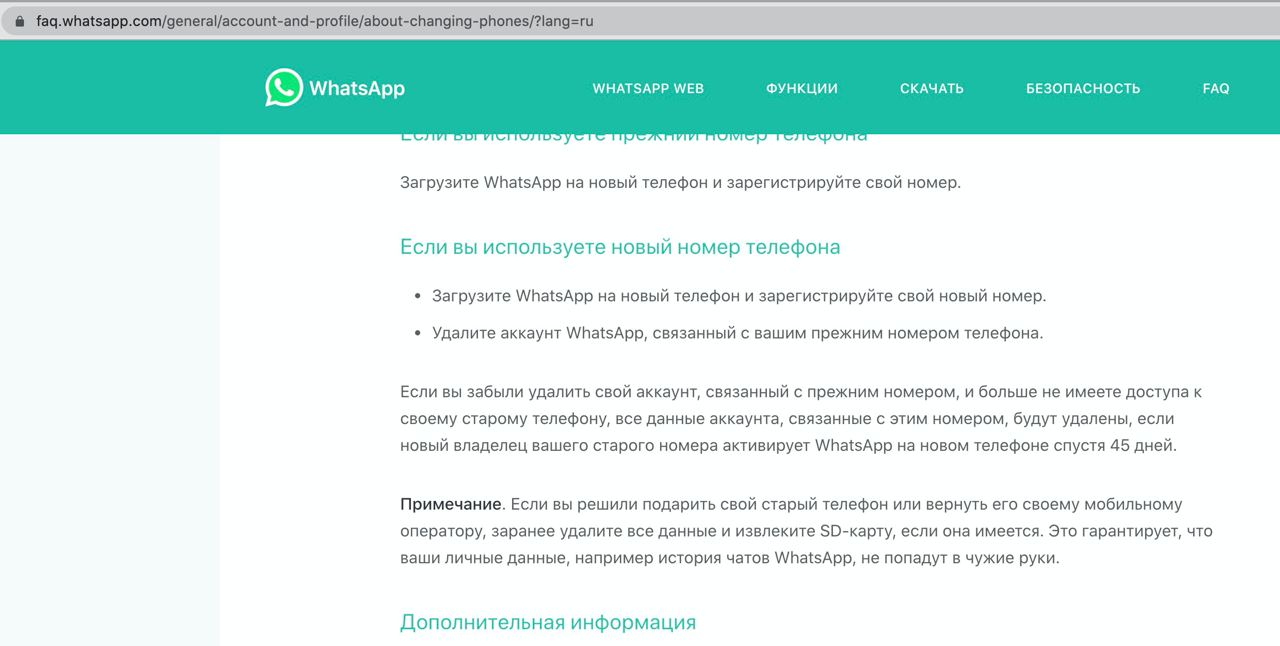
Task: Click the bold word 'Примечание'
Action: coord(450,505)
